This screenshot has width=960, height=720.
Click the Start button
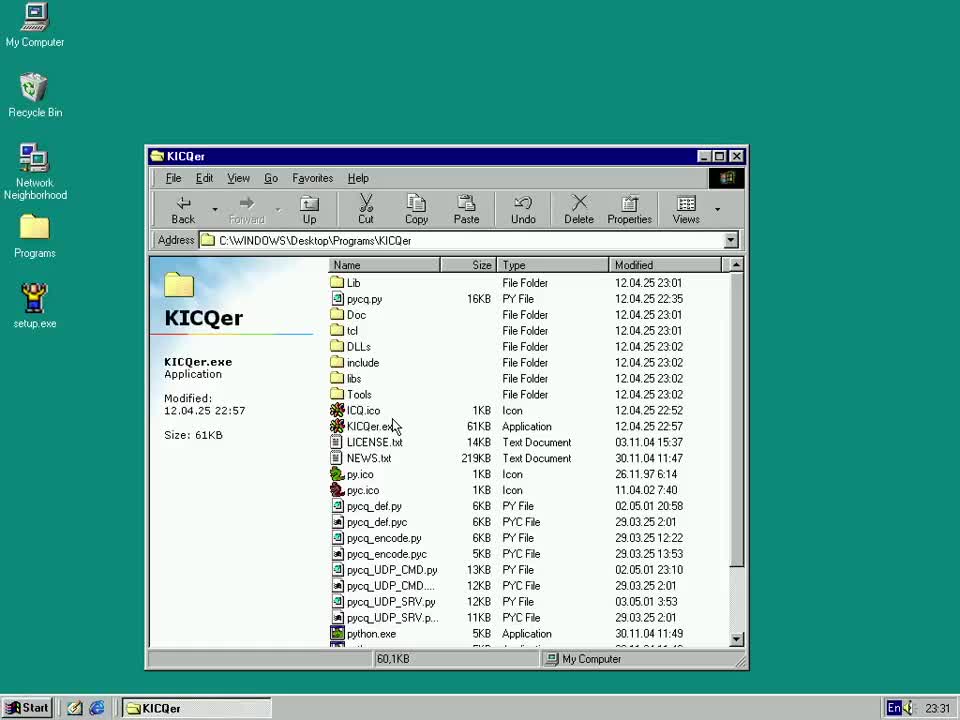click(27, 708)
